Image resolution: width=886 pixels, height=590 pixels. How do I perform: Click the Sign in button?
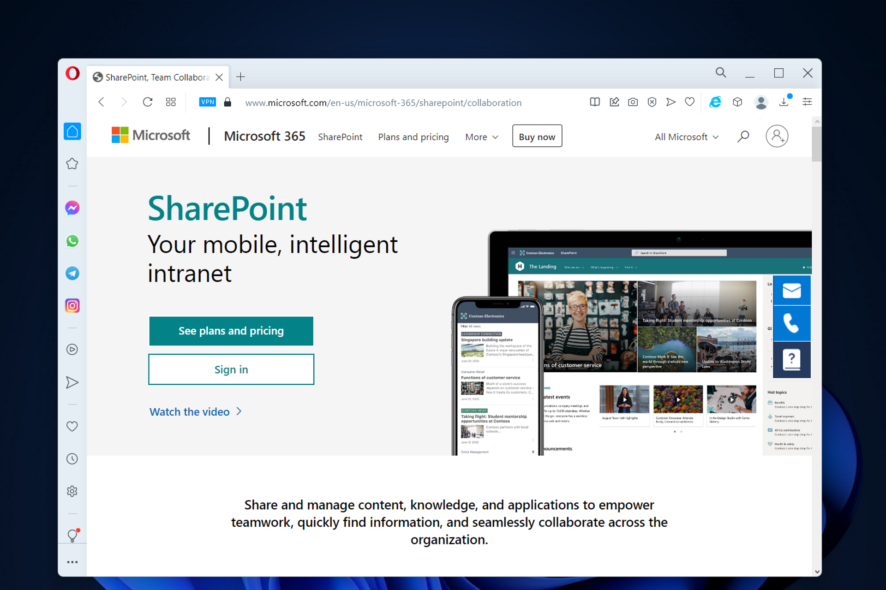pos(231,370)
